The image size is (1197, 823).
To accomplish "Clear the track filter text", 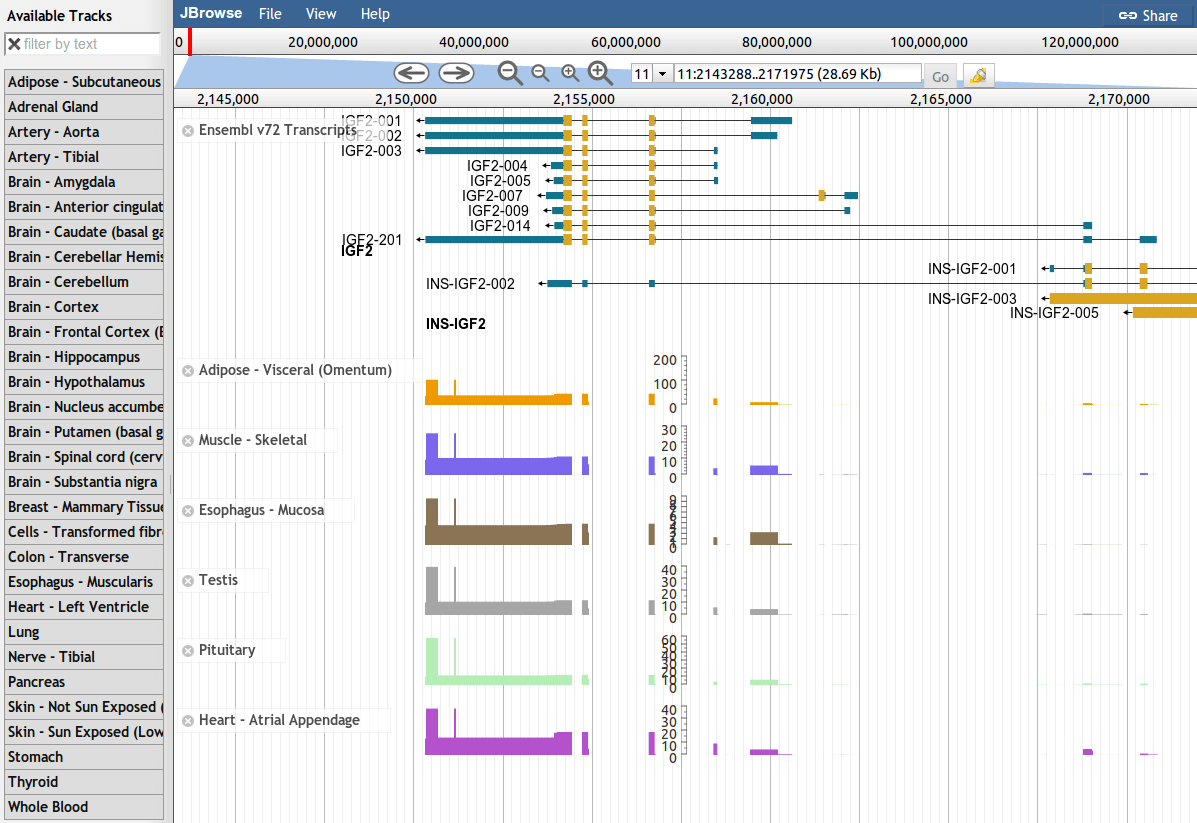I will coord(14,44).
